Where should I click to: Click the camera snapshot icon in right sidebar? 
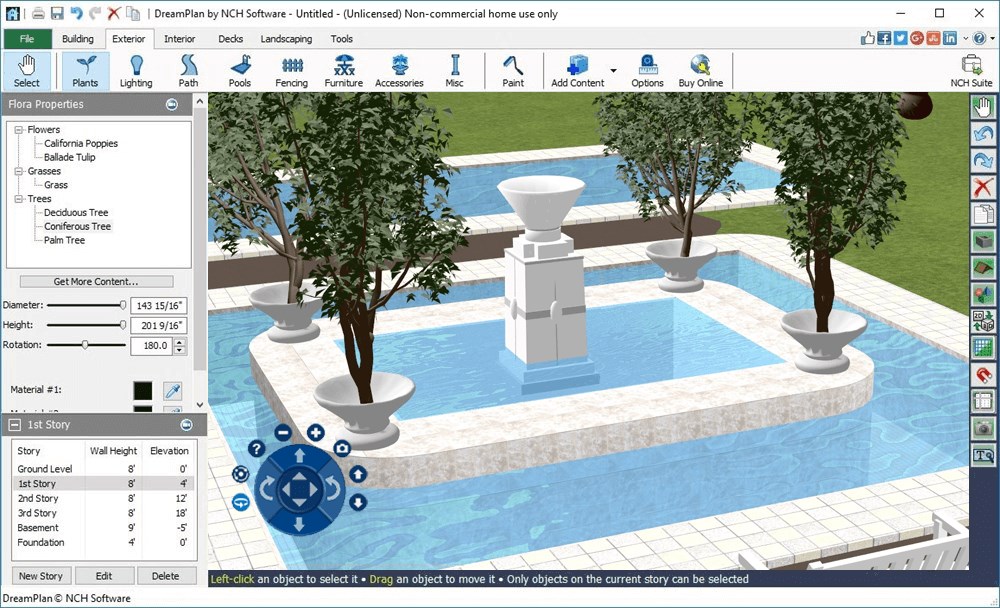[x=983, y=428]
